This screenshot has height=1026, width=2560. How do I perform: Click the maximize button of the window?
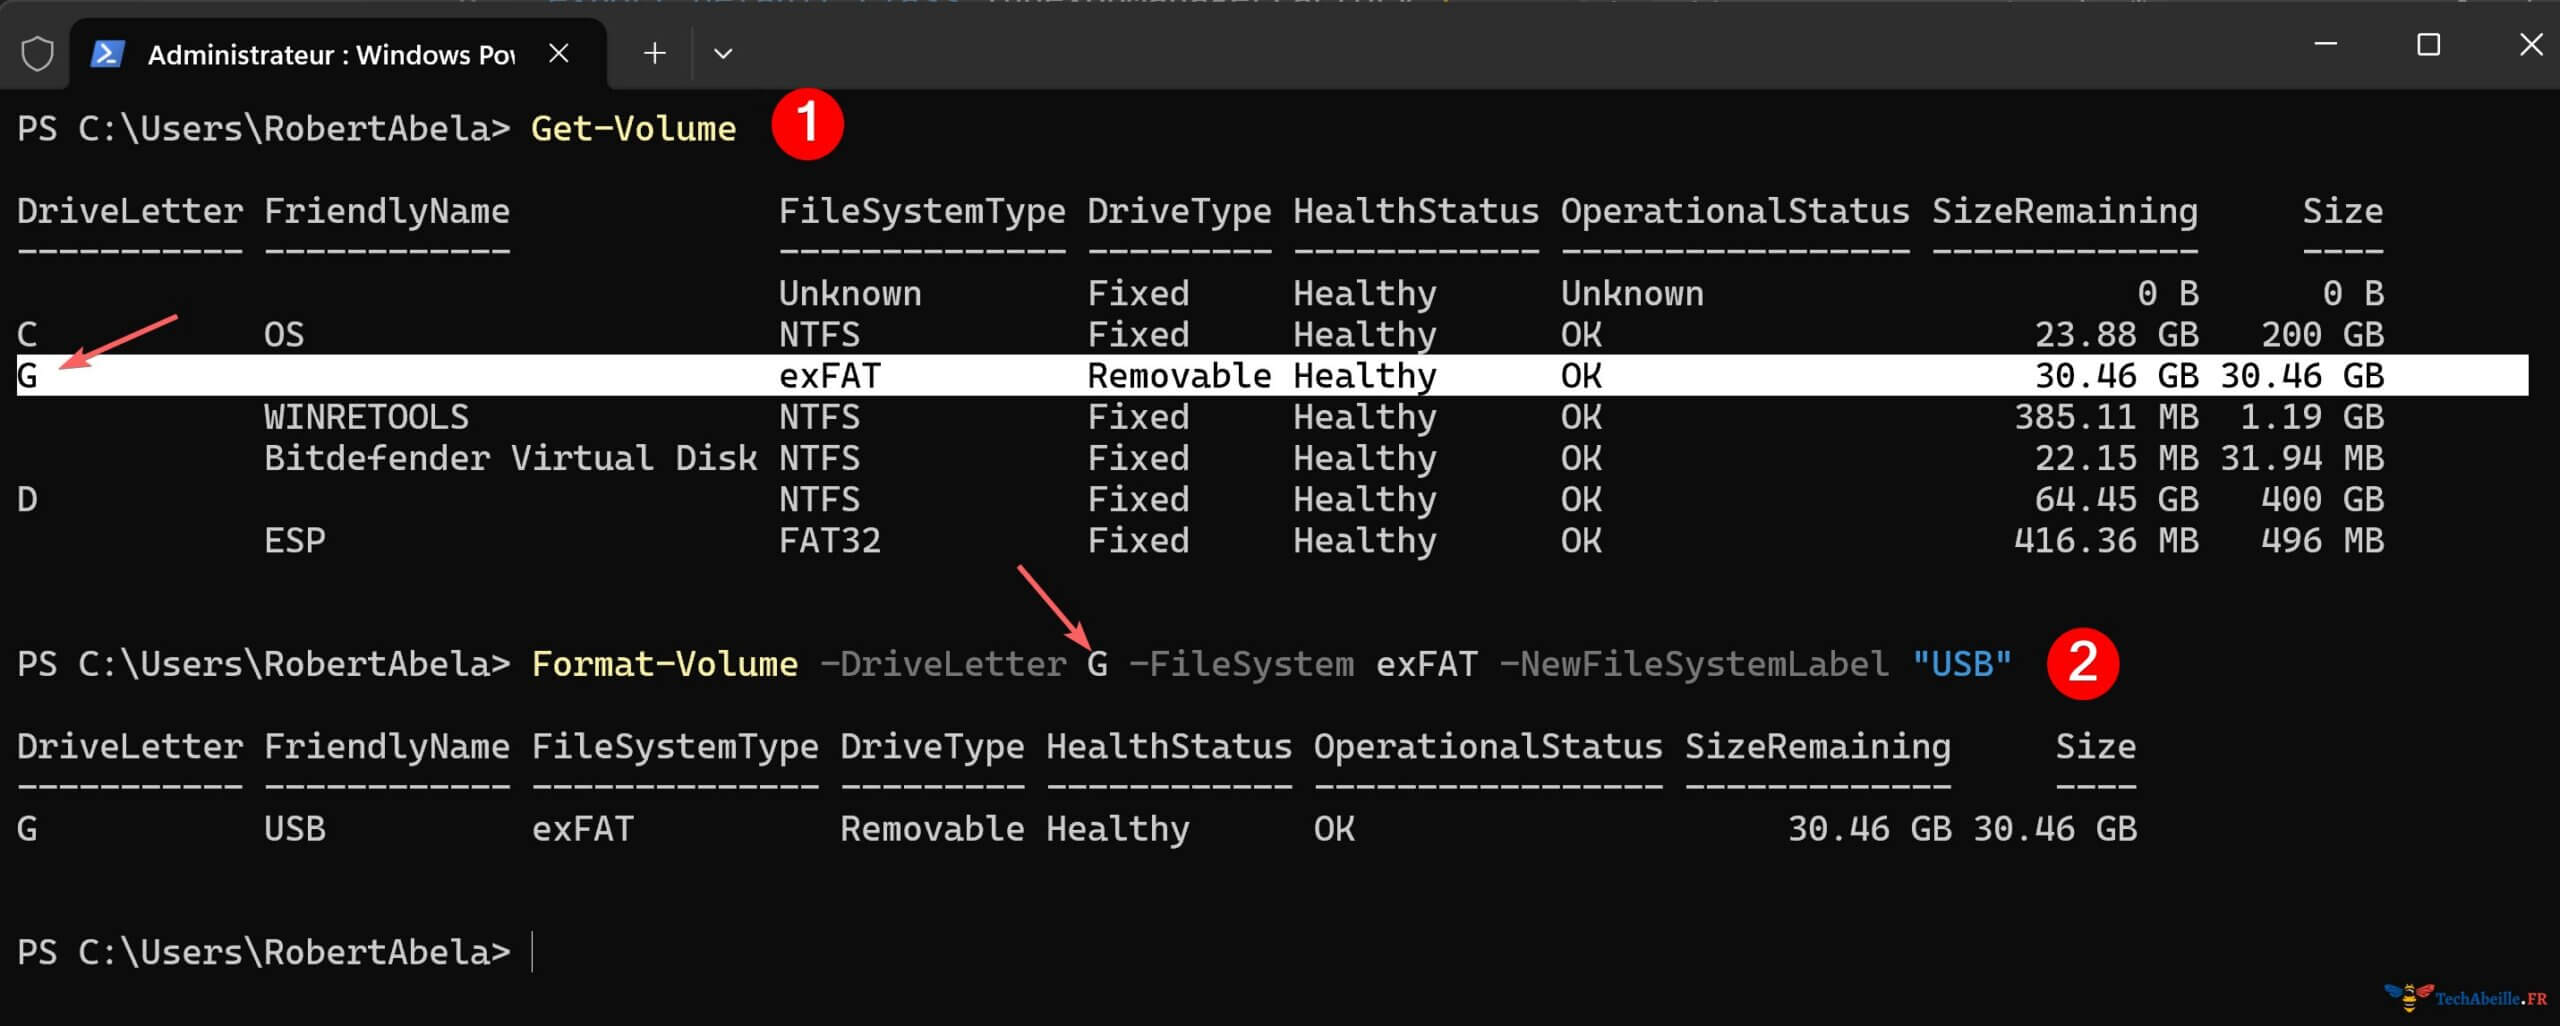pos(2429,43)
